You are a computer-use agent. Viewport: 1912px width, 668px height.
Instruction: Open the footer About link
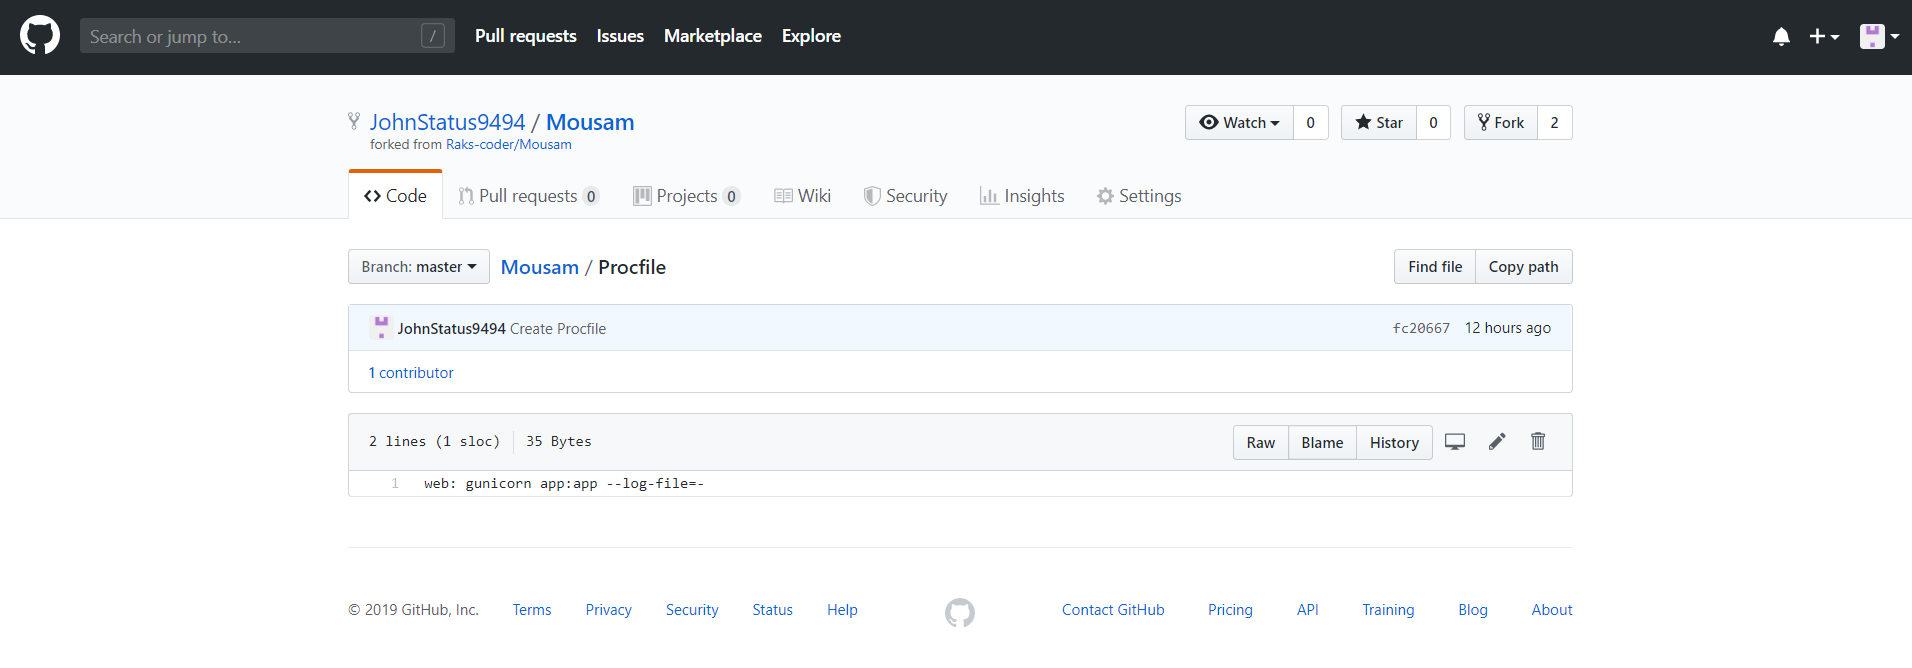[x=1552, y=610]
